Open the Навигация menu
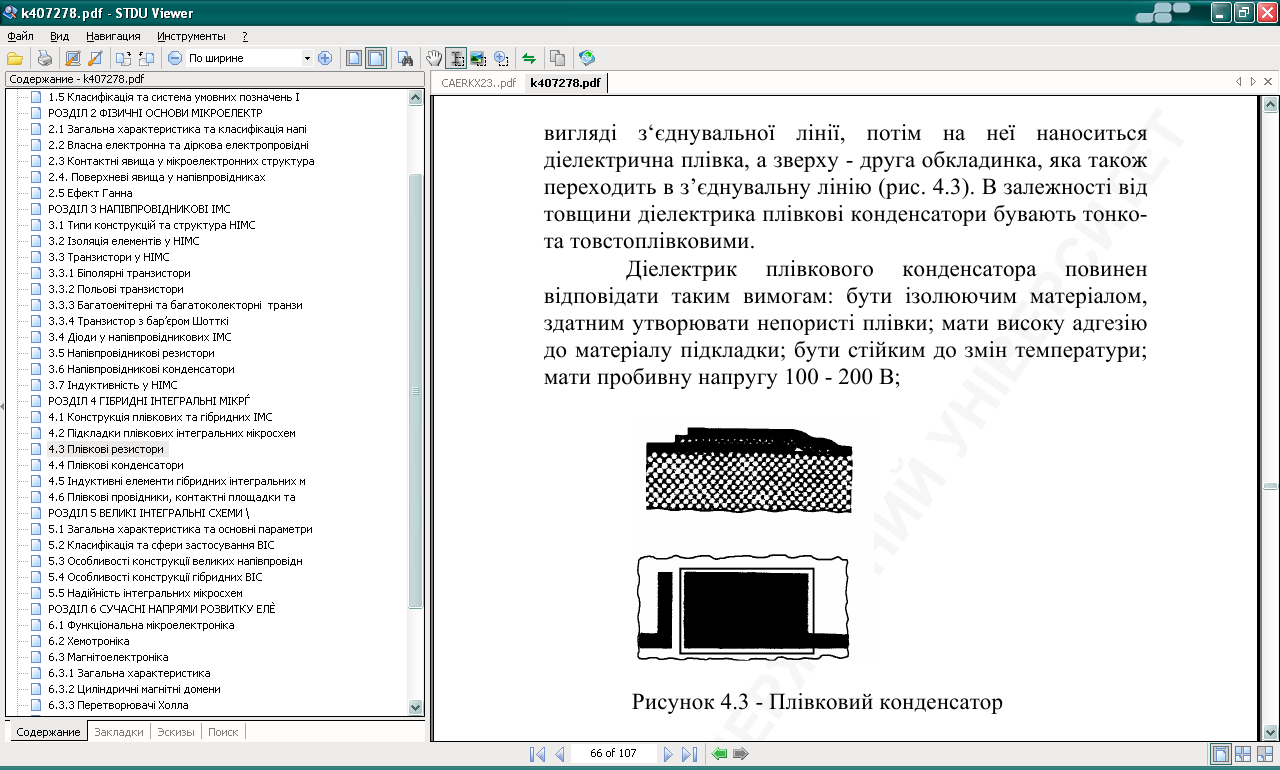The height and width of the screenshot is (770, 1280). click(113, 36)
